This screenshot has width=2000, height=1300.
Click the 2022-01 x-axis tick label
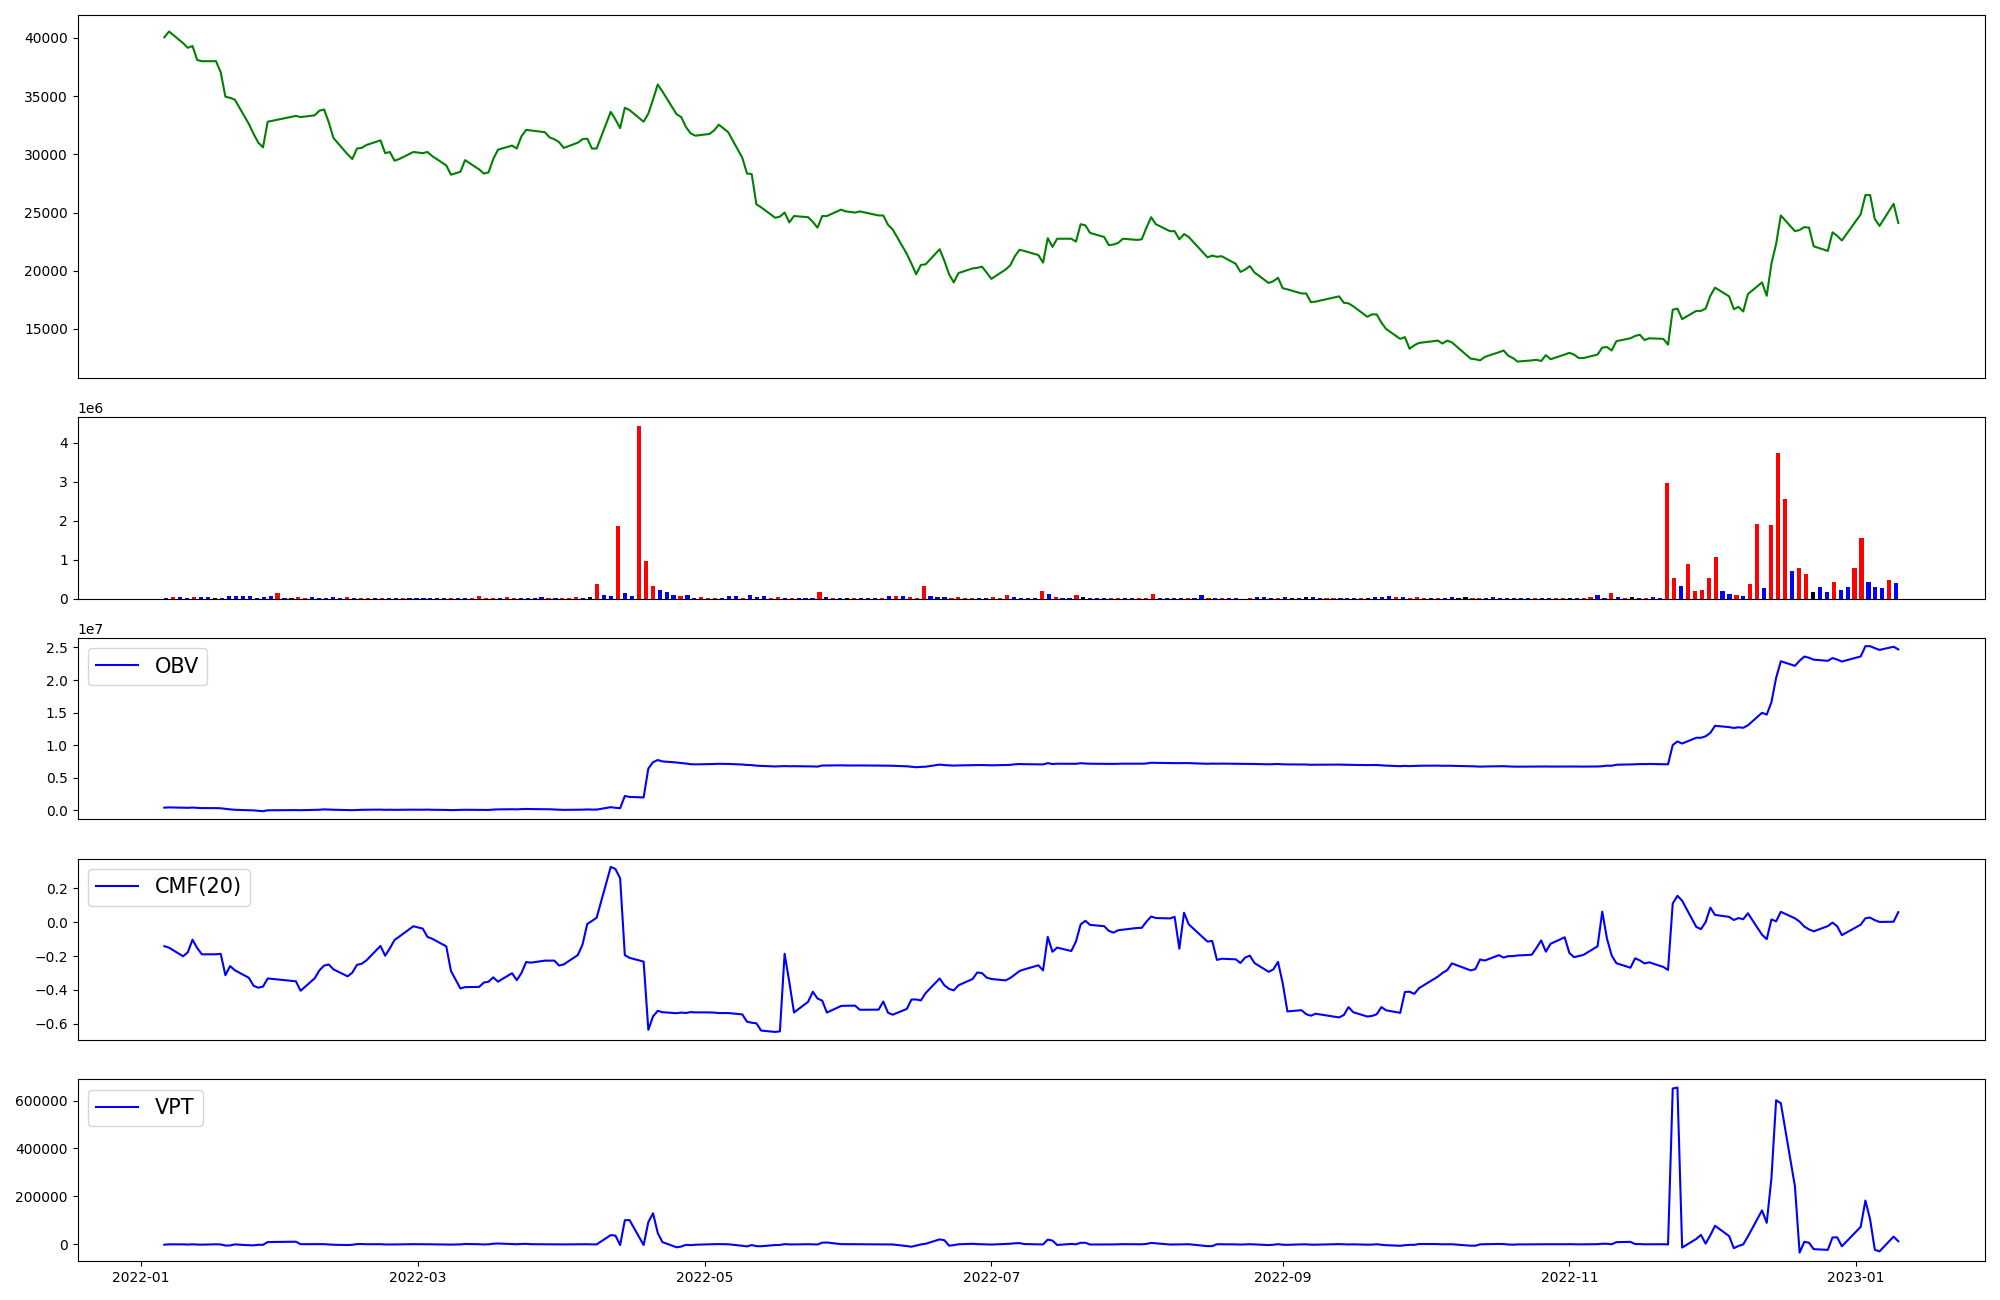141,1277
